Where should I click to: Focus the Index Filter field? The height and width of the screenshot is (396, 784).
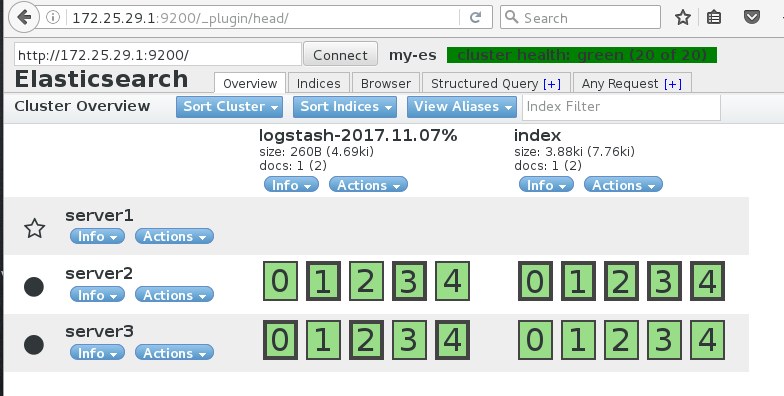tap(621, 107)
